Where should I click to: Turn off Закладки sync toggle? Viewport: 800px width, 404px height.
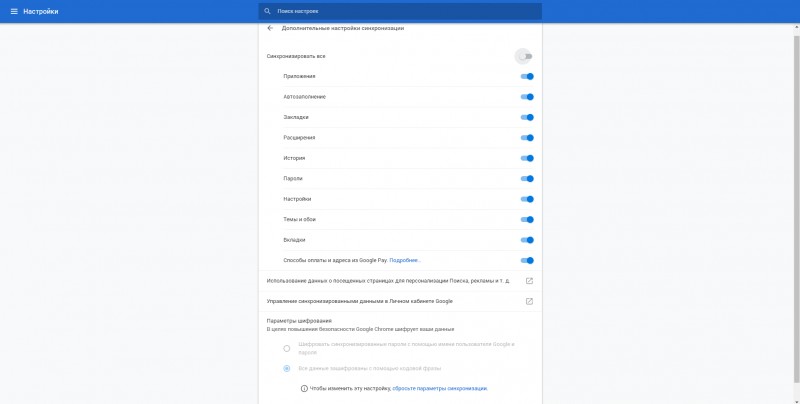click(x=527, y=117)
